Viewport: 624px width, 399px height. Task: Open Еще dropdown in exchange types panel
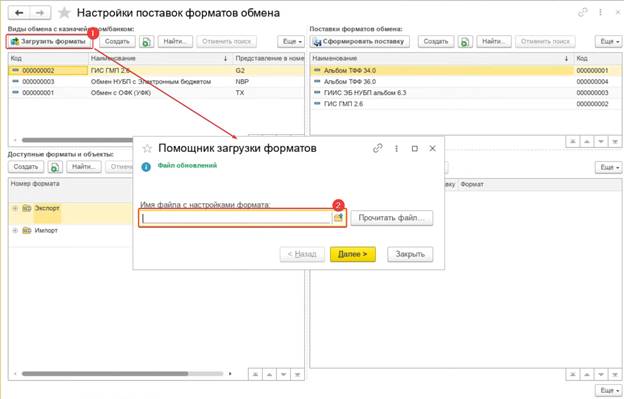point(291,41)
